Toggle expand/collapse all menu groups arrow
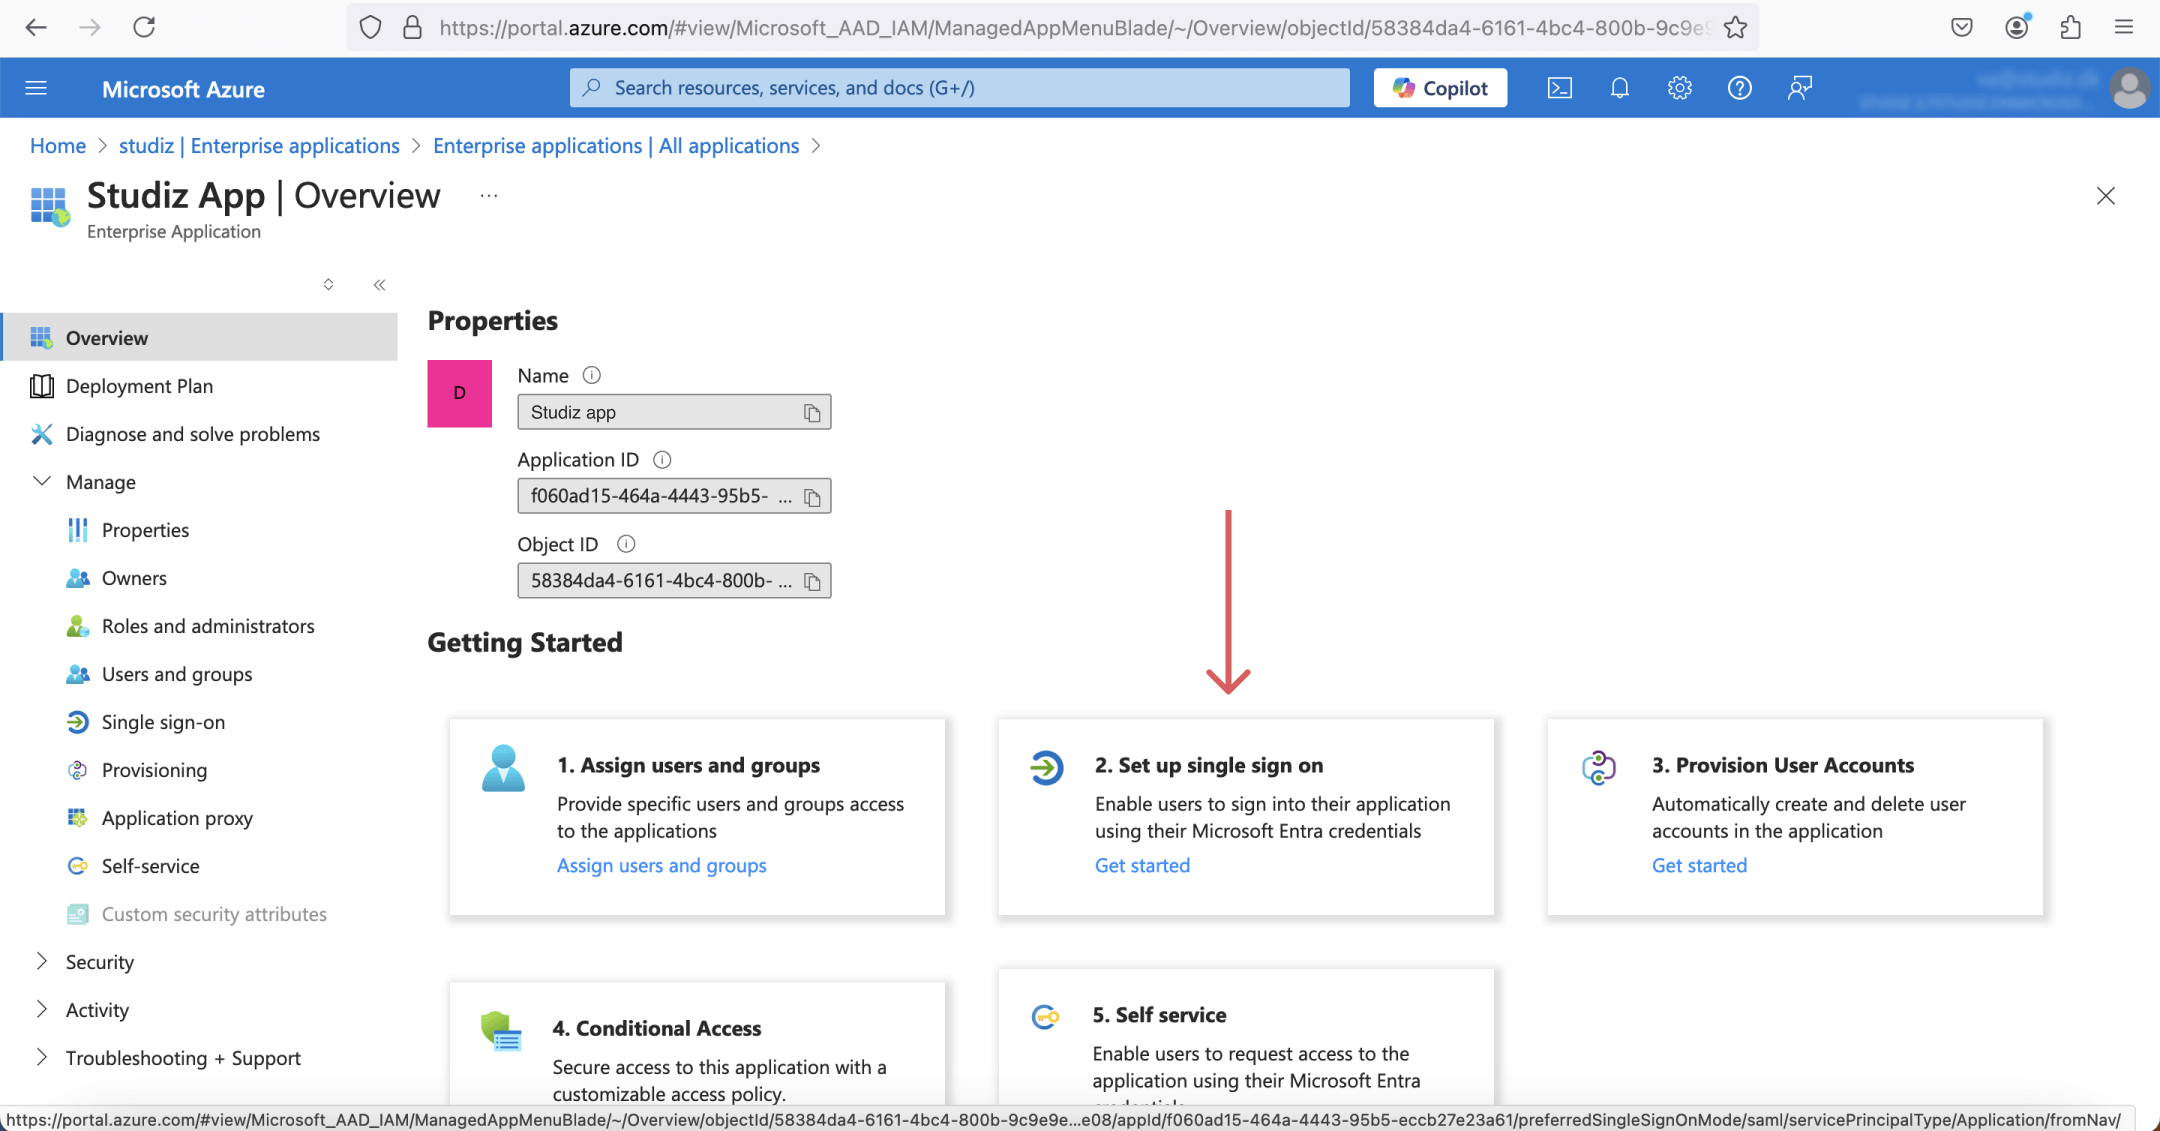Screen dimensions: 2160x1131 click(328, 285)
